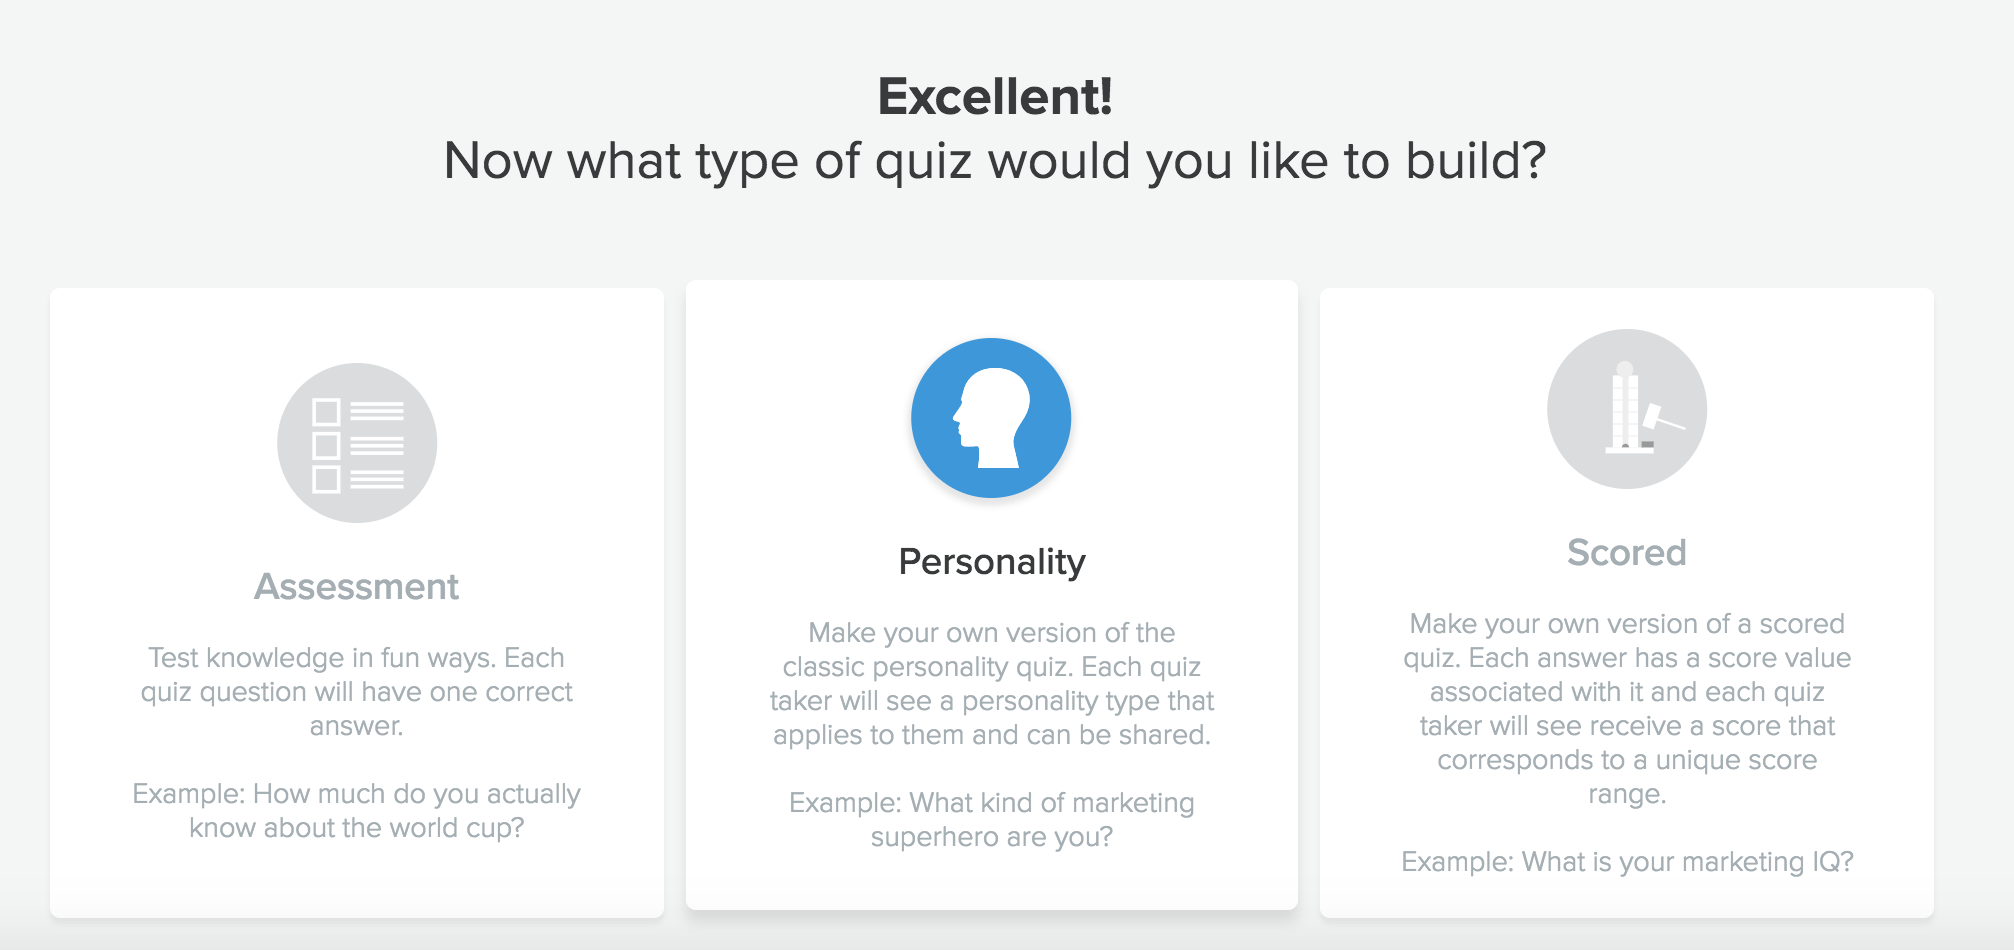
Task: Click the Personality card's blank top area
Action: coord(992,308)
